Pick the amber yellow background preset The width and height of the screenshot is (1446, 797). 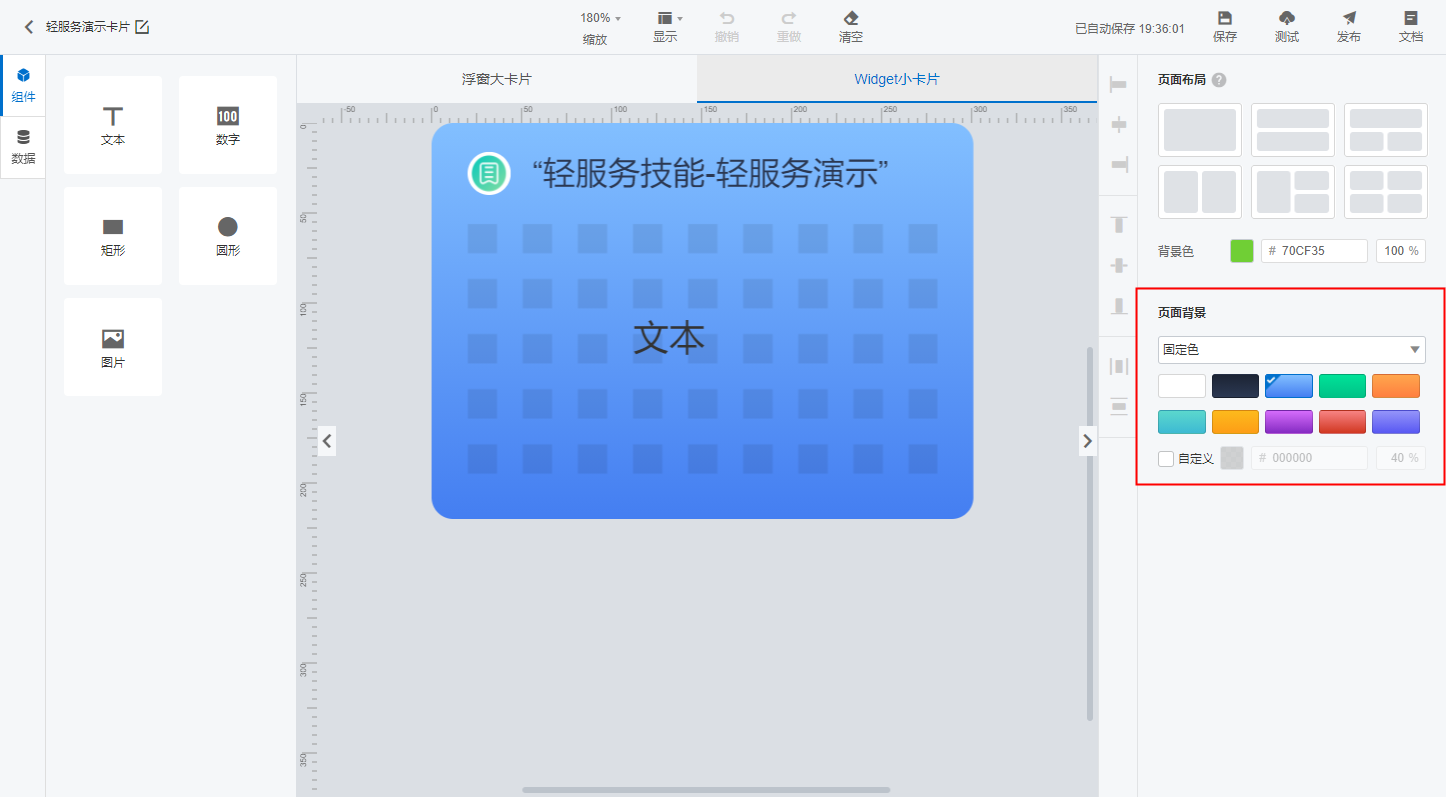(1235, 422)
